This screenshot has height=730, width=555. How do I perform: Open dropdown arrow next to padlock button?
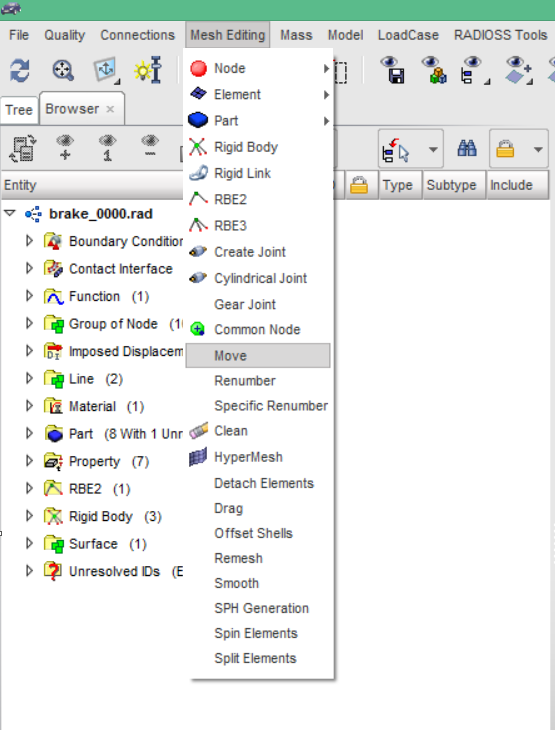(538, 150)
